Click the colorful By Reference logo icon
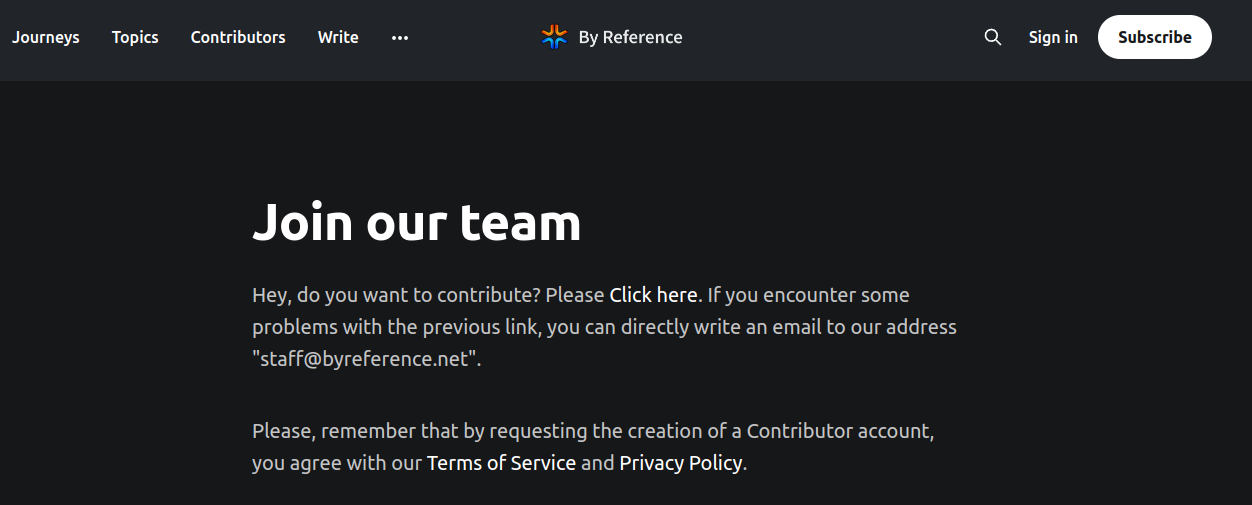The image size is (1252, 505). tap(554, 37)
